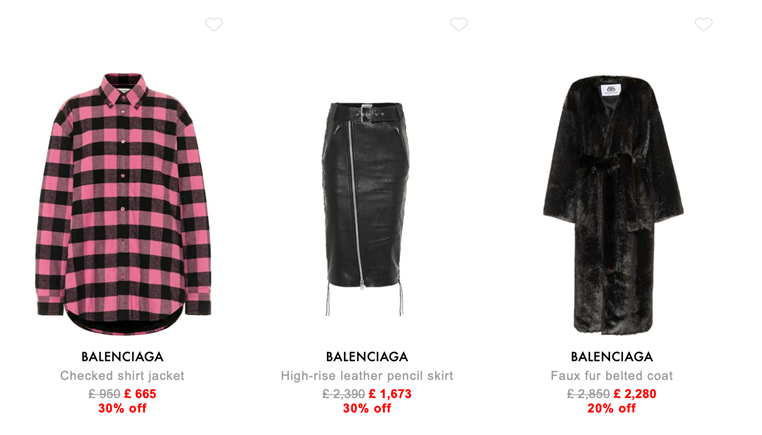Open the 'High-rise leather pencil skirt' title

point(367,376)
